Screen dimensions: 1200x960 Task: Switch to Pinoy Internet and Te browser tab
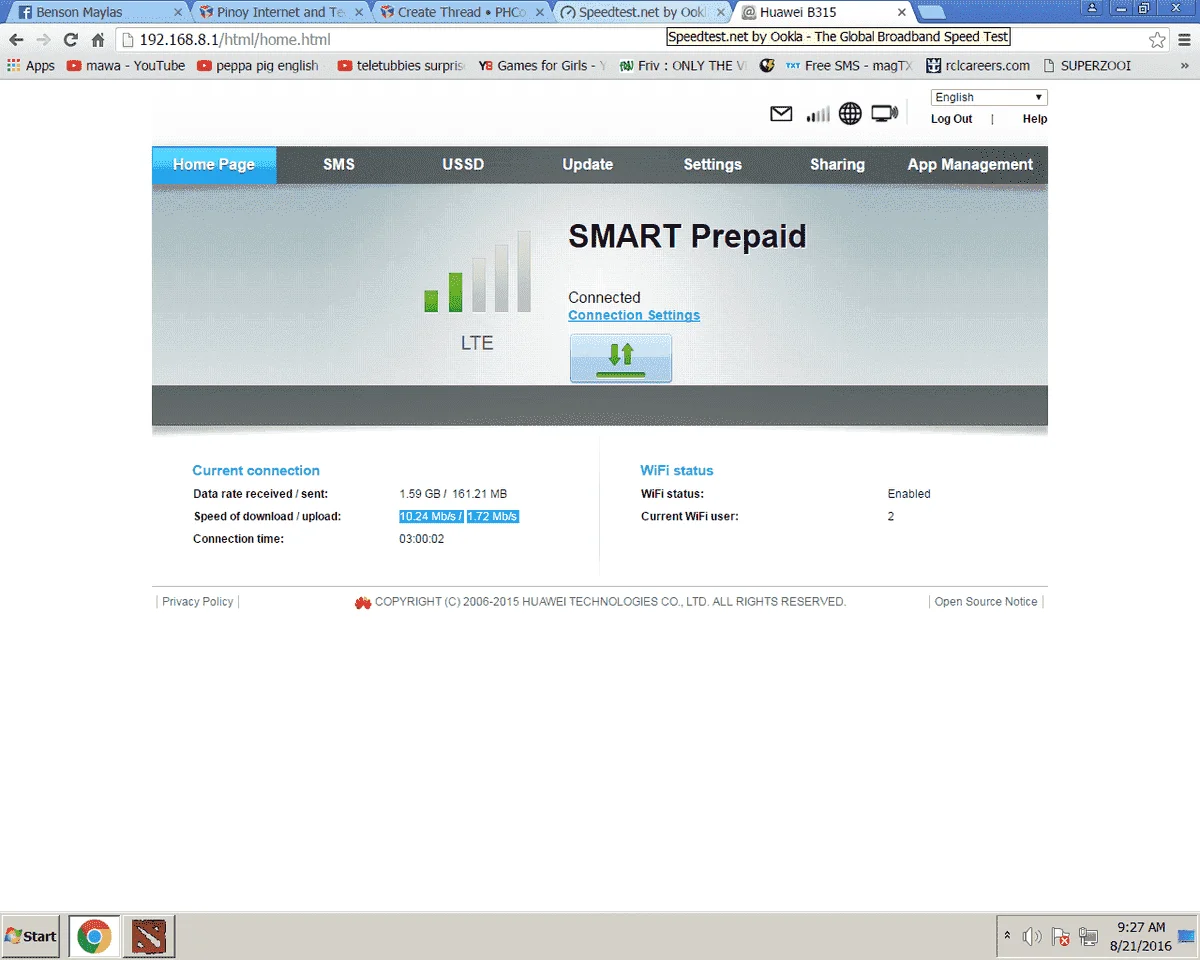[x=282, y=12]
